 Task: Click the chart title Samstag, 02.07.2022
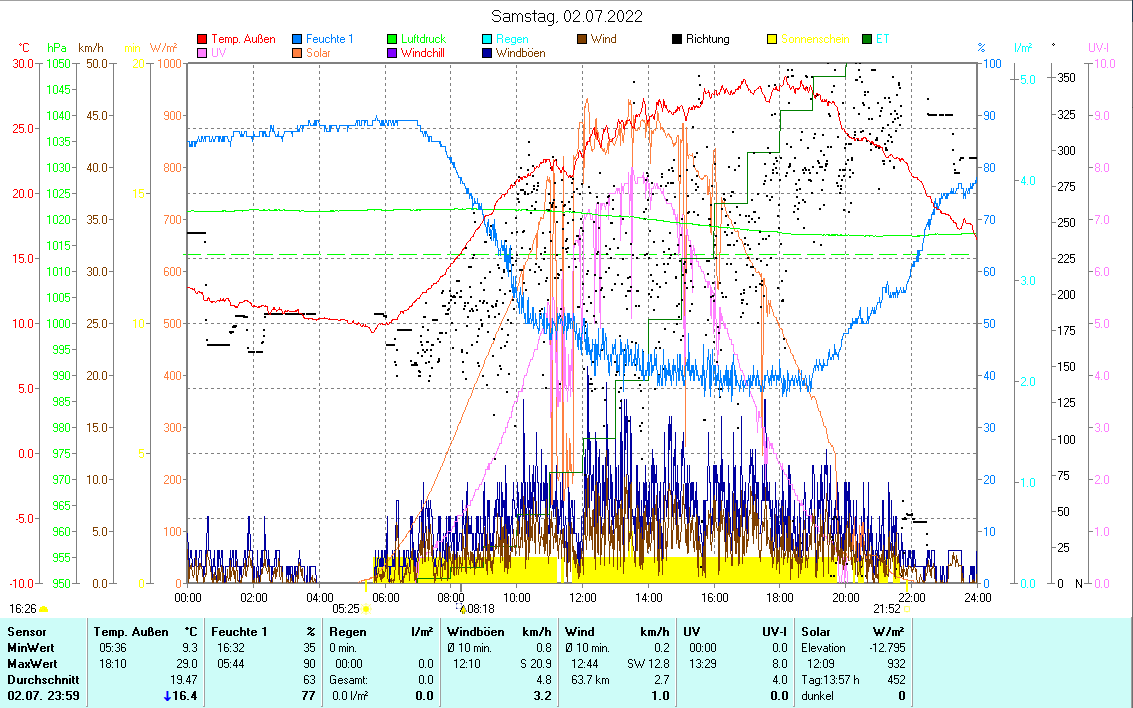[x=566, y=16]
